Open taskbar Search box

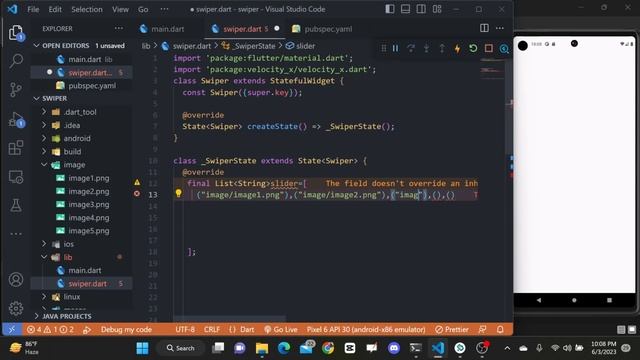[x=180, y=348]
